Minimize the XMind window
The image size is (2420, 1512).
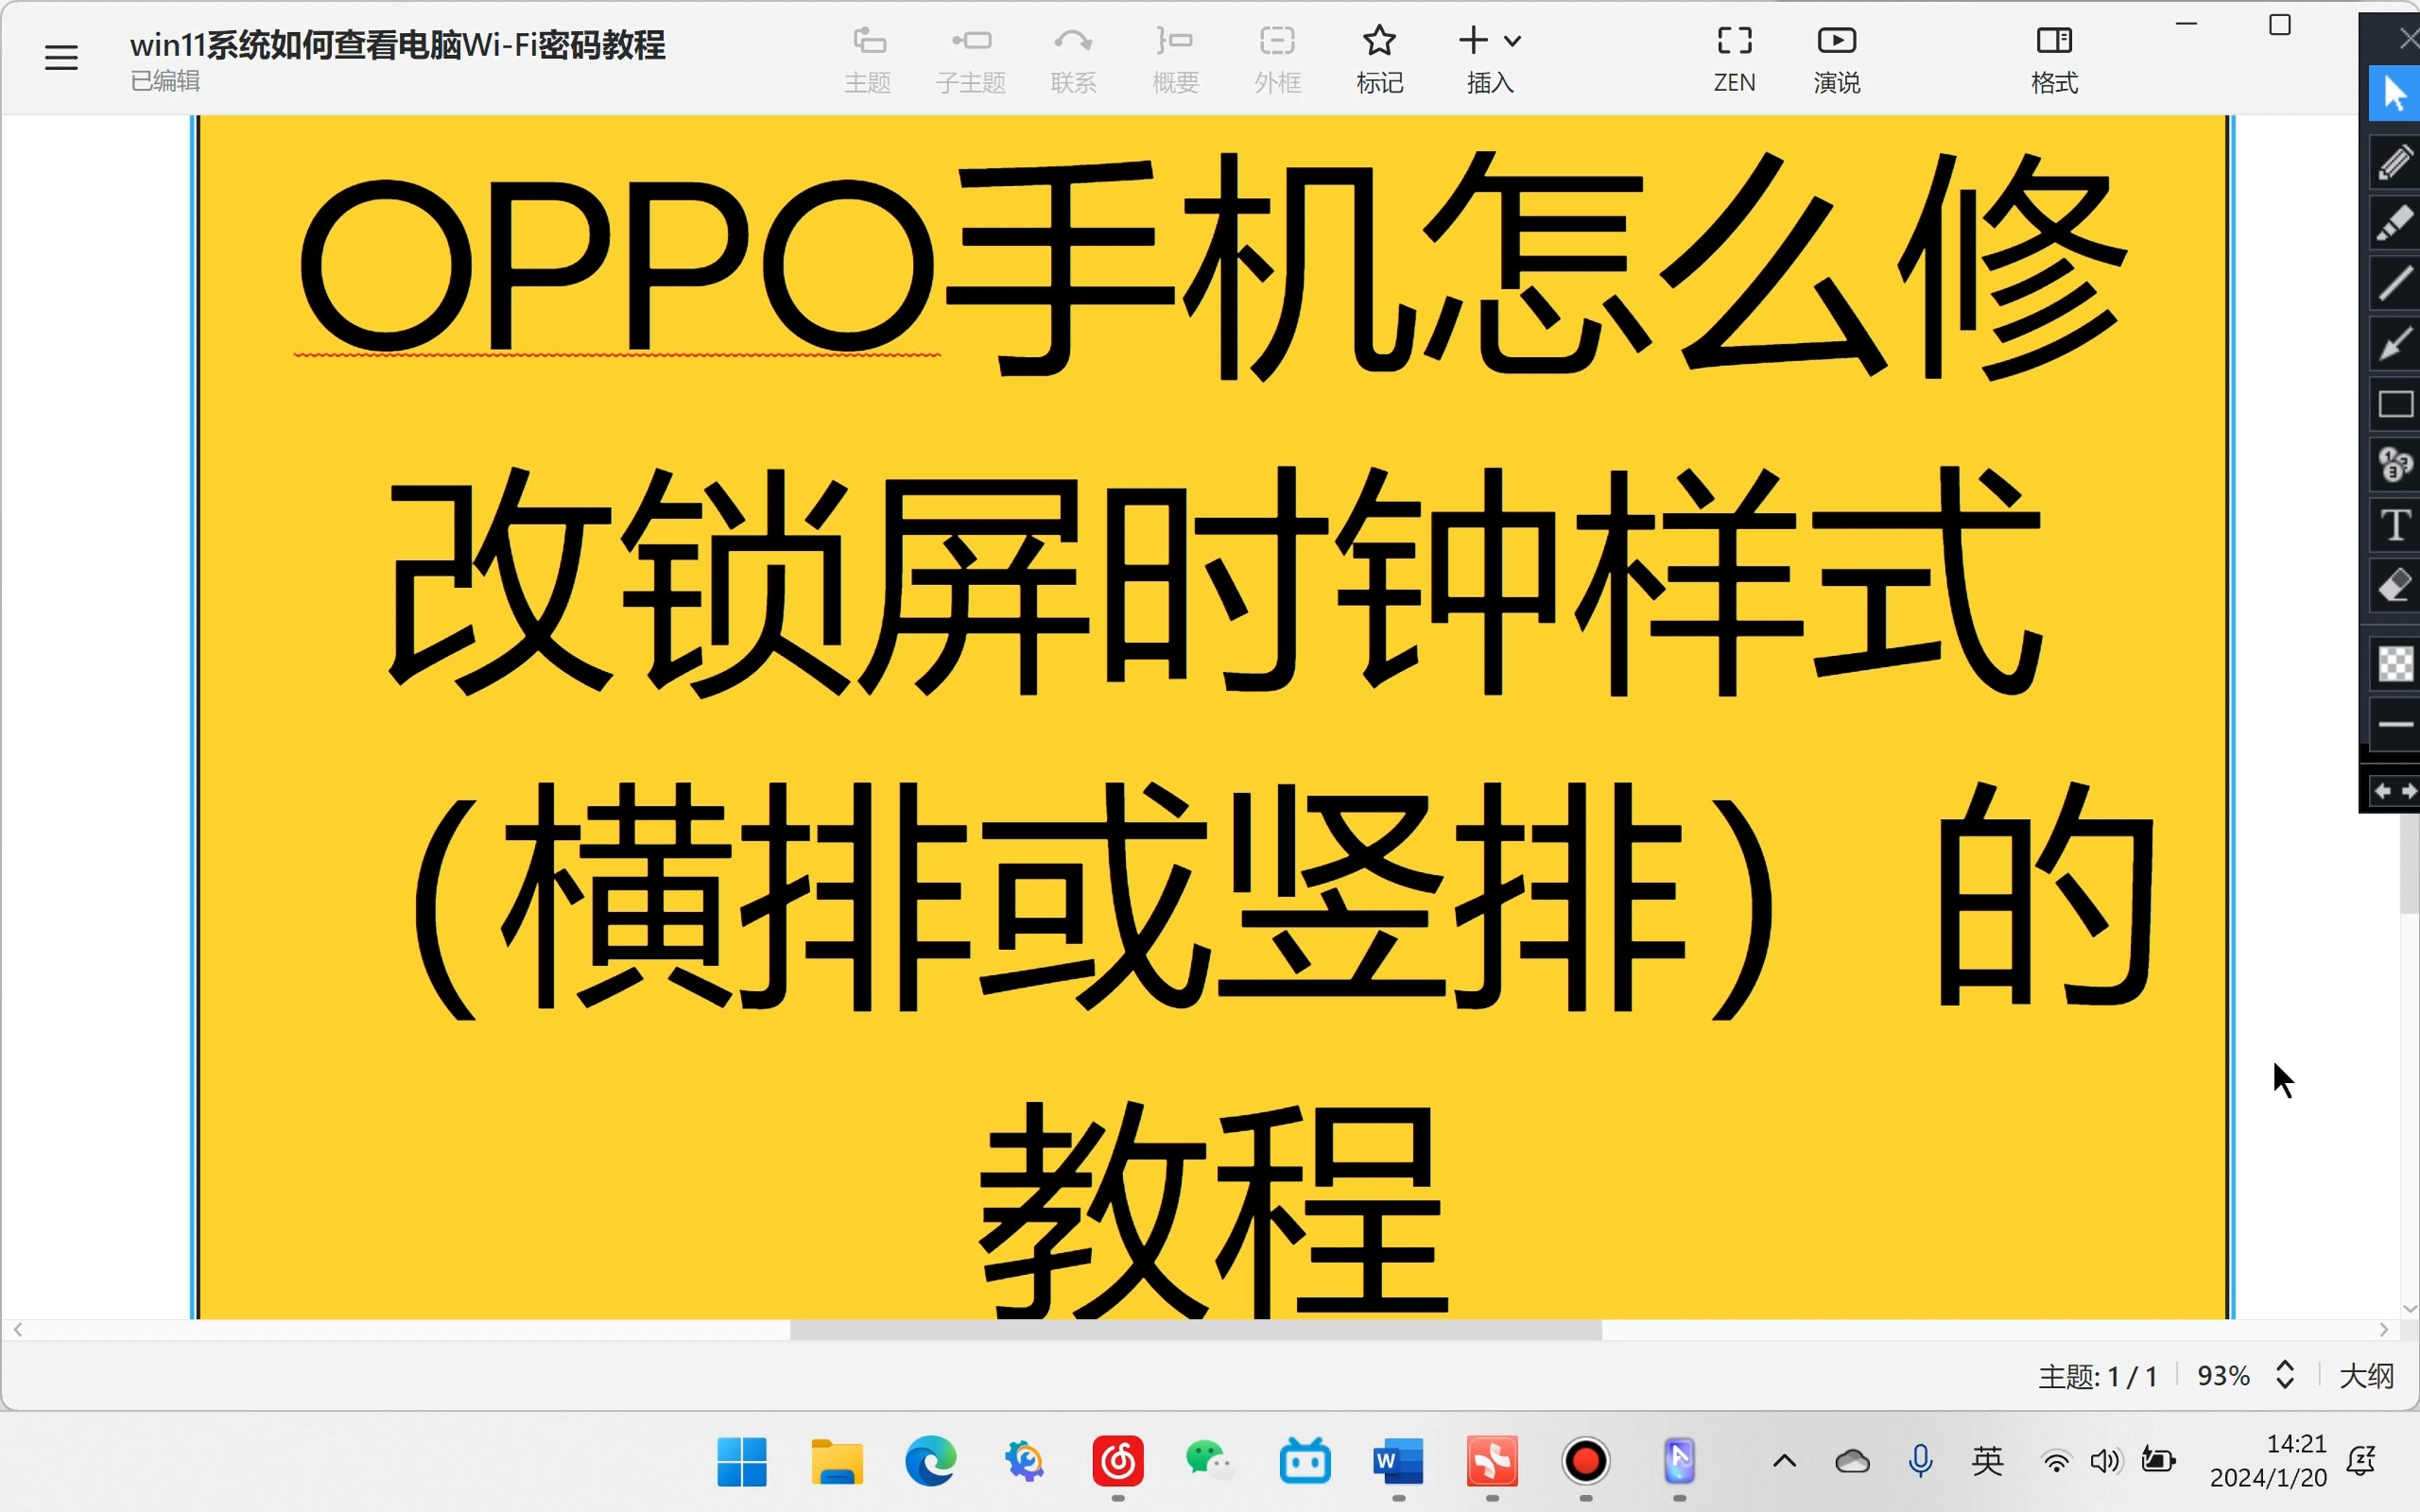pos(2187,24)
